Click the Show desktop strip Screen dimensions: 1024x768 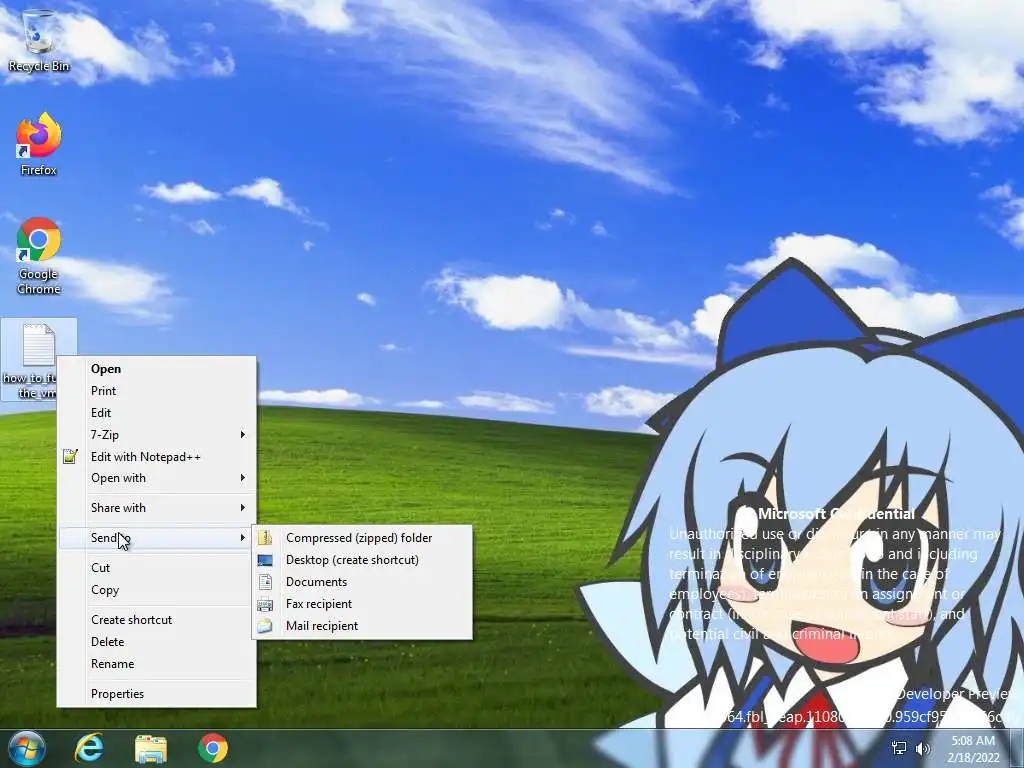(1018, 748)
